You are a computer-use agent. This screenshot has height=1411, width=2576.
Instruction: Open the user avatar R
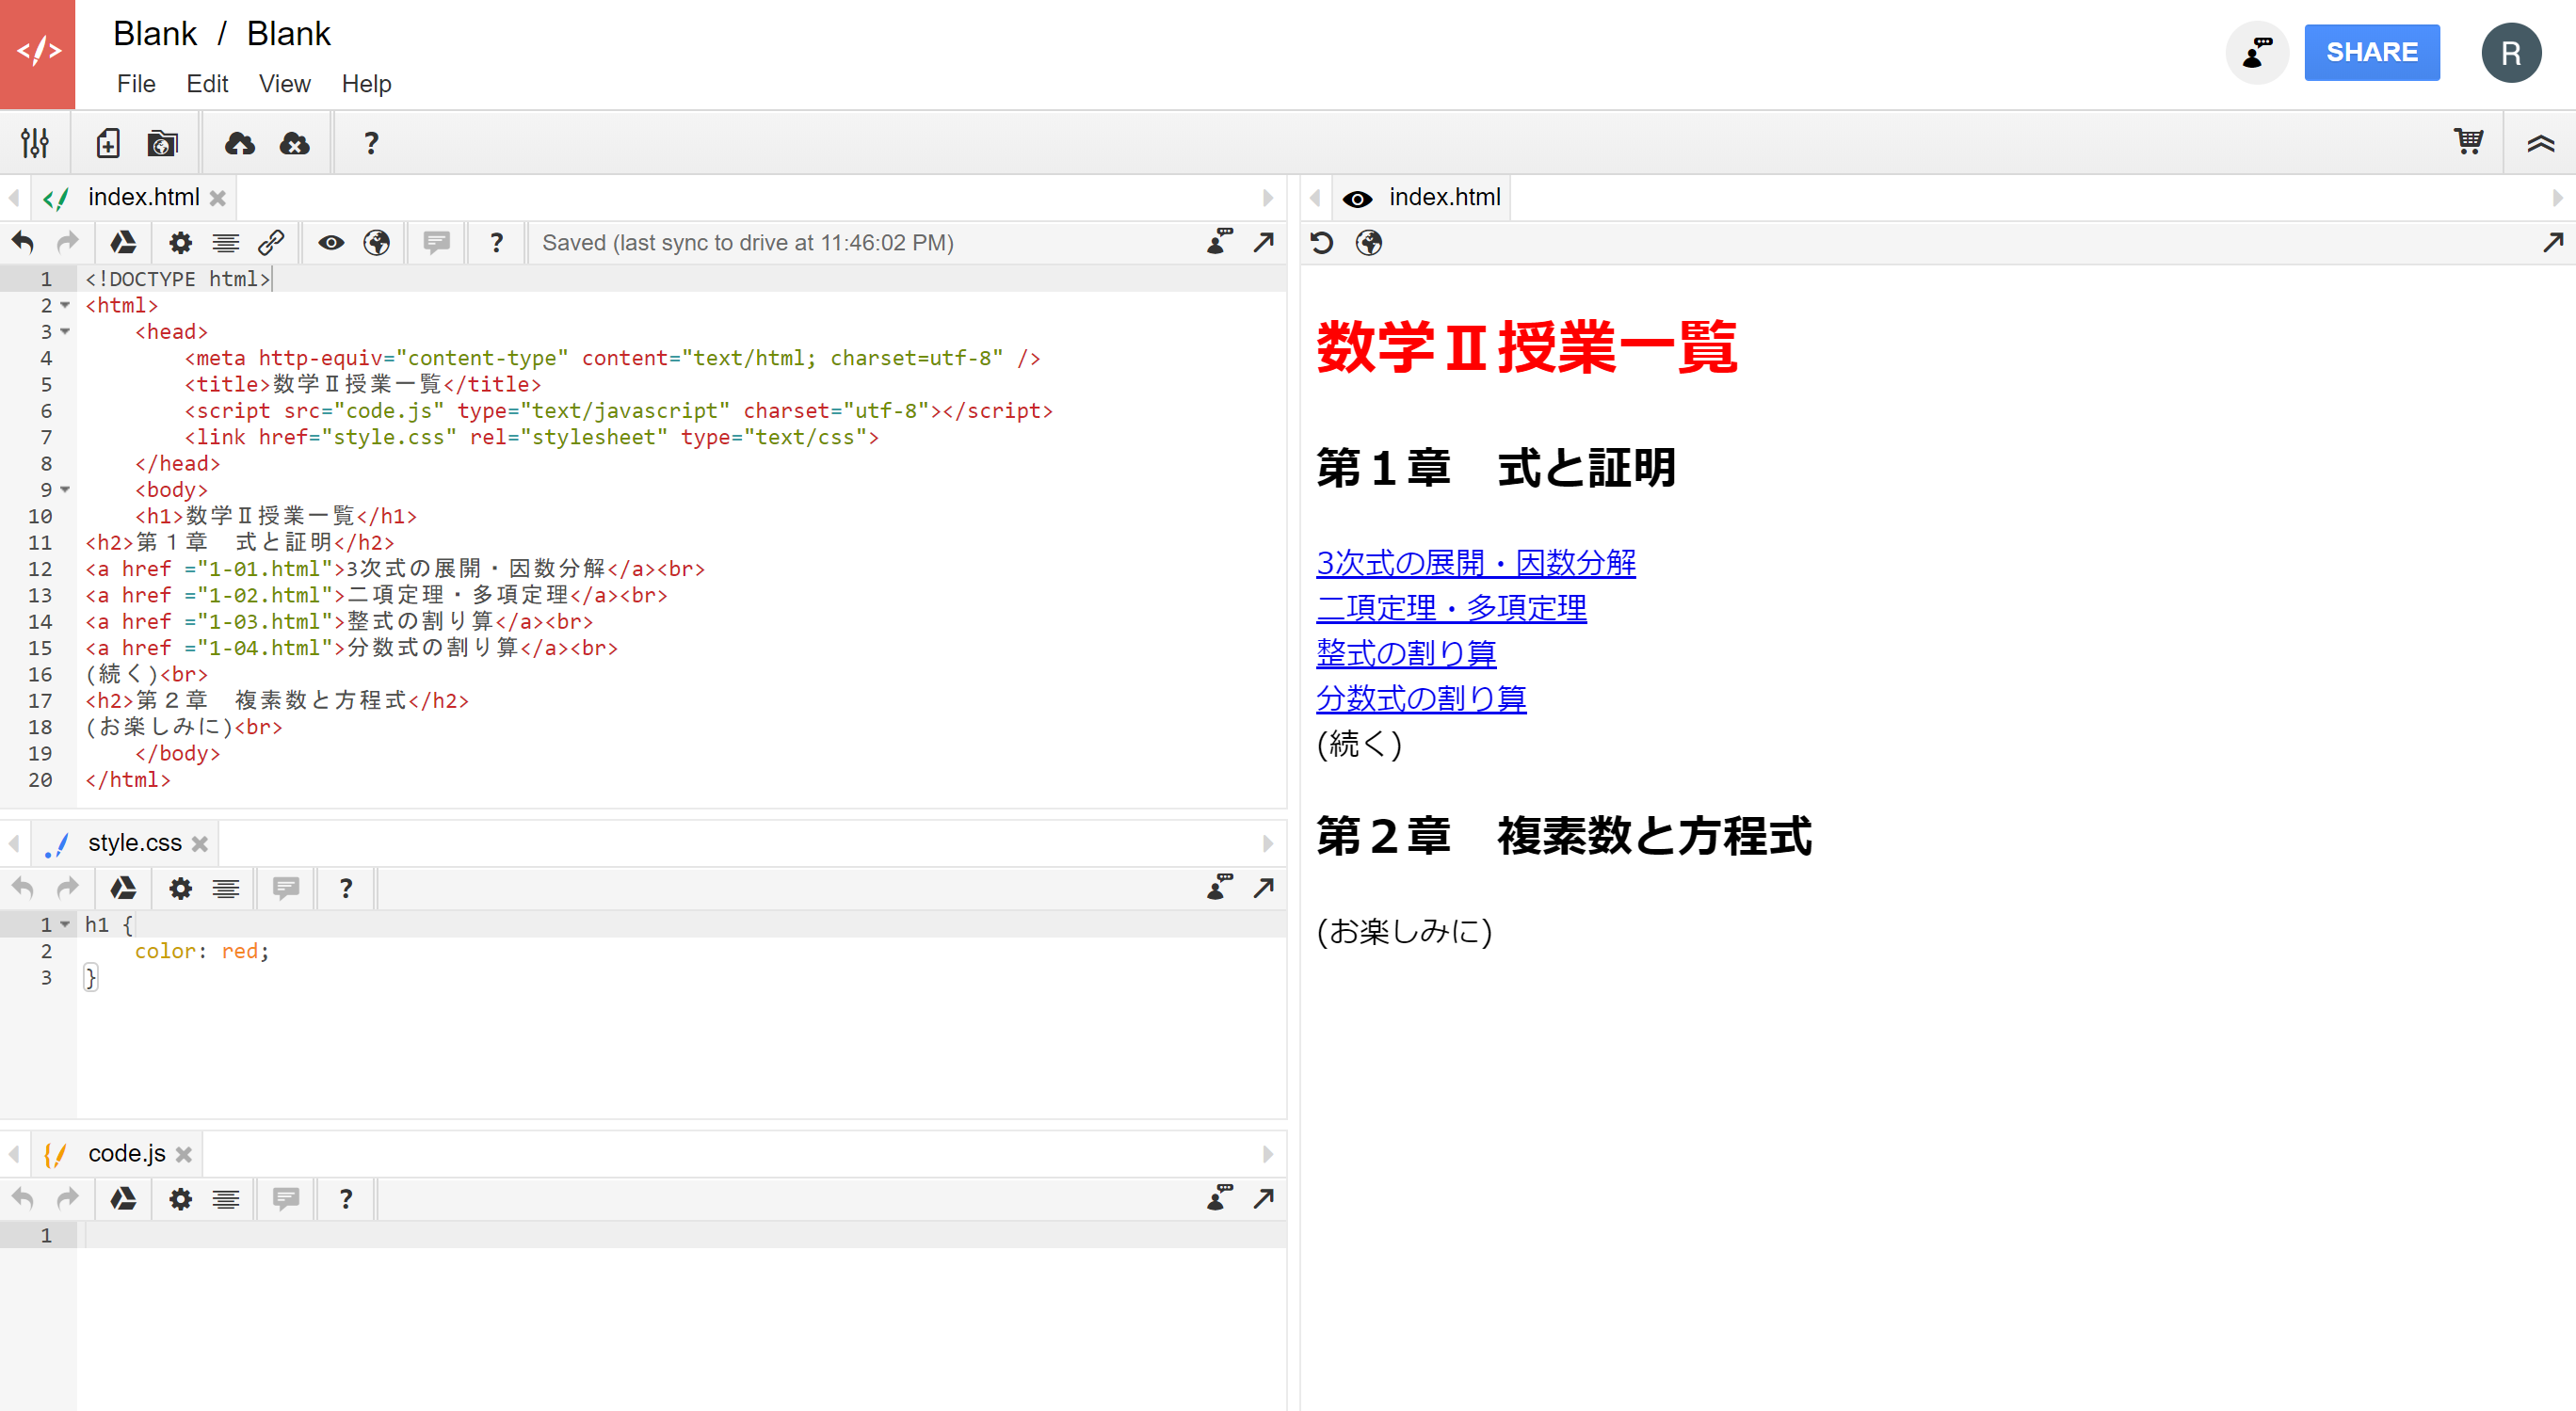[x=2511, y=53]
